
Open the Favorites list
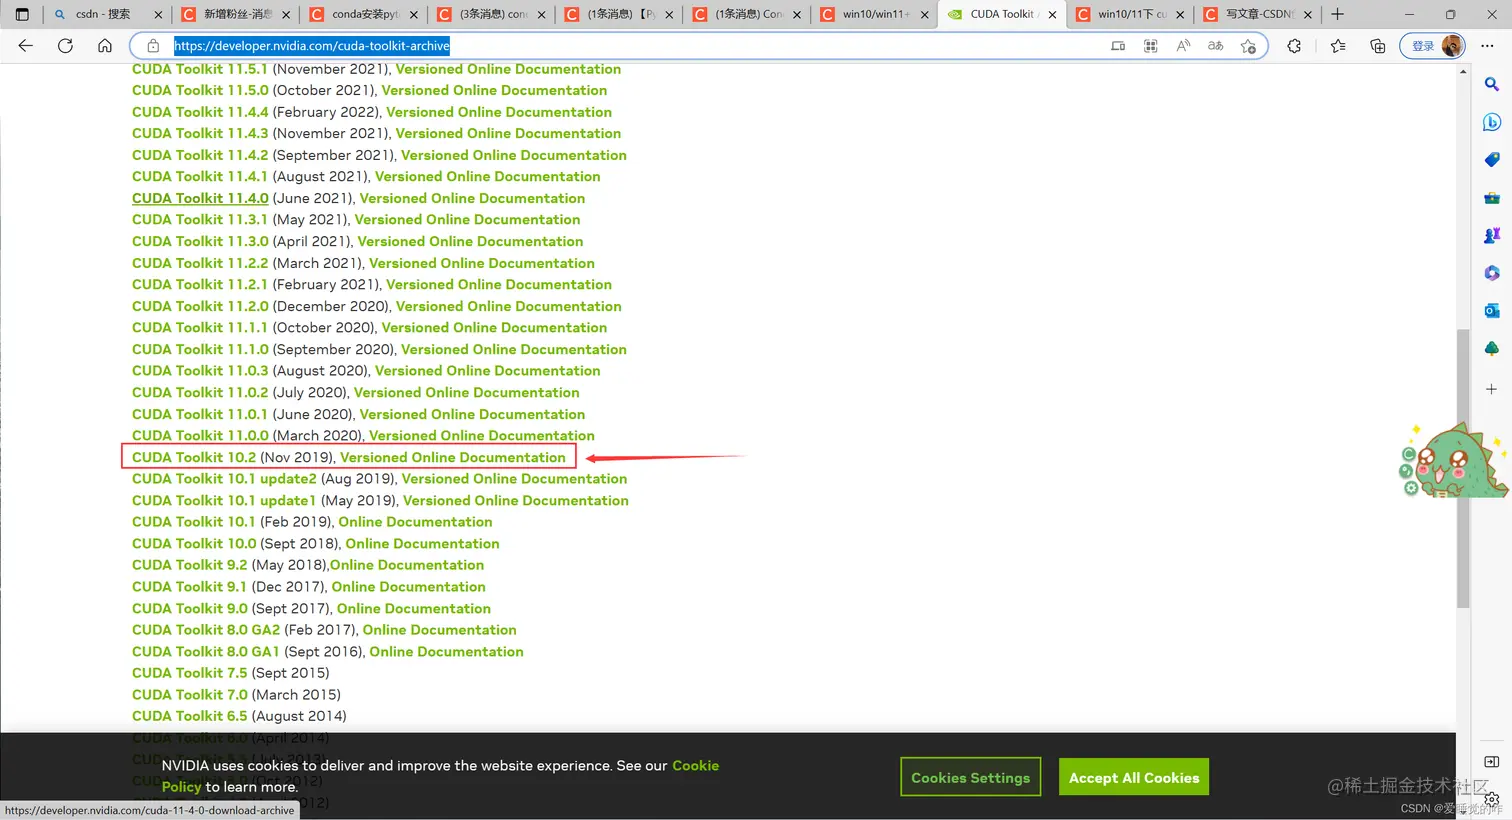point(1338,46)
